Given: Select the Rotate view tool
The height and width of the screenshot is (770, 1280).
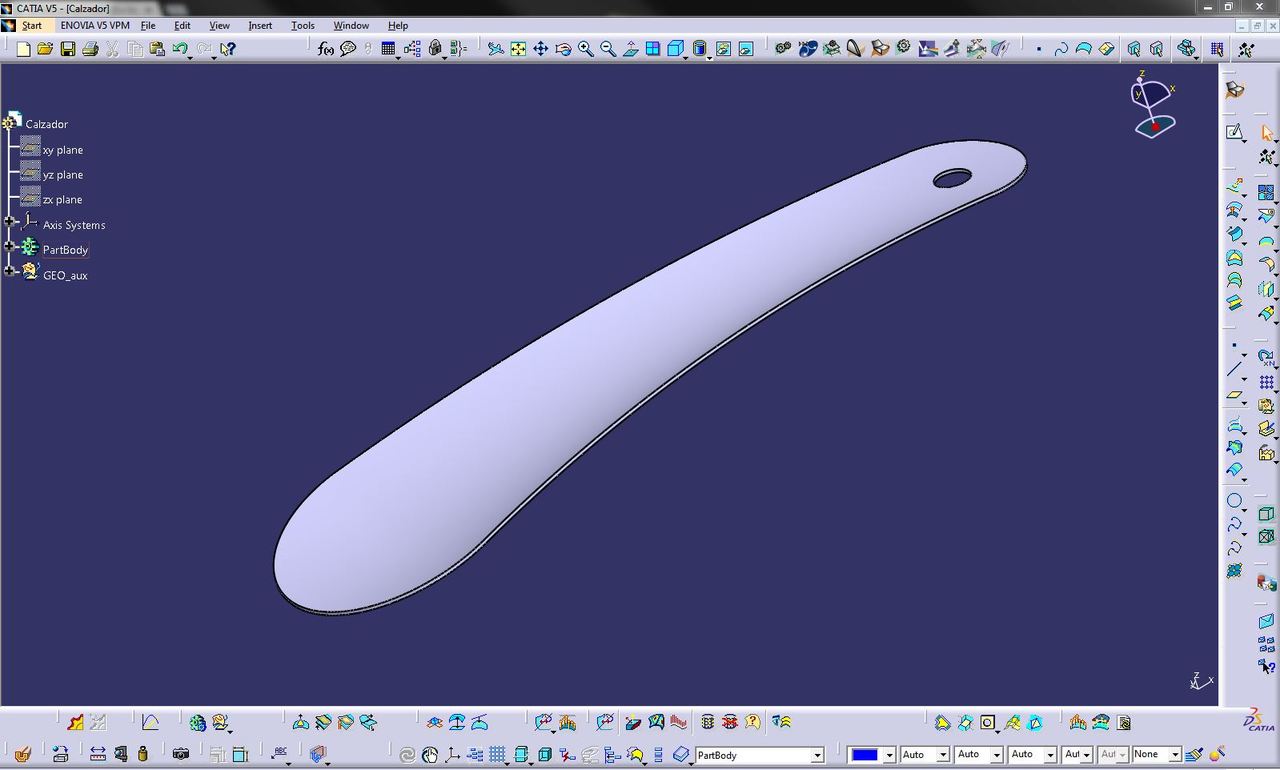Looking at the screenshot, I should 563,48.
